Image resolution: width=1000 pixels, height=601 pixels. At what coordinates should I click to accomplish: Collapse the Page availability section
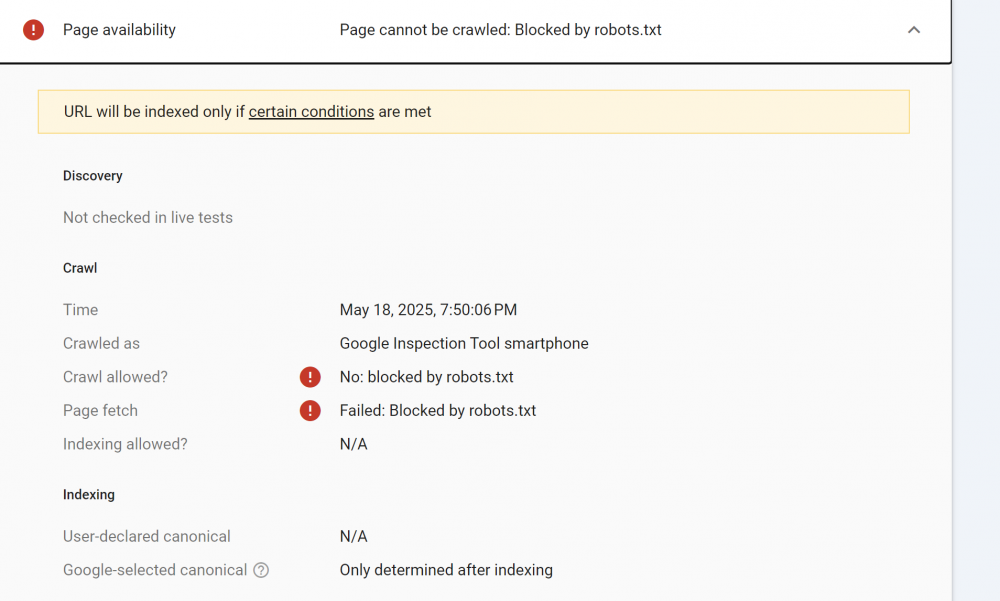tap(913, 30)
